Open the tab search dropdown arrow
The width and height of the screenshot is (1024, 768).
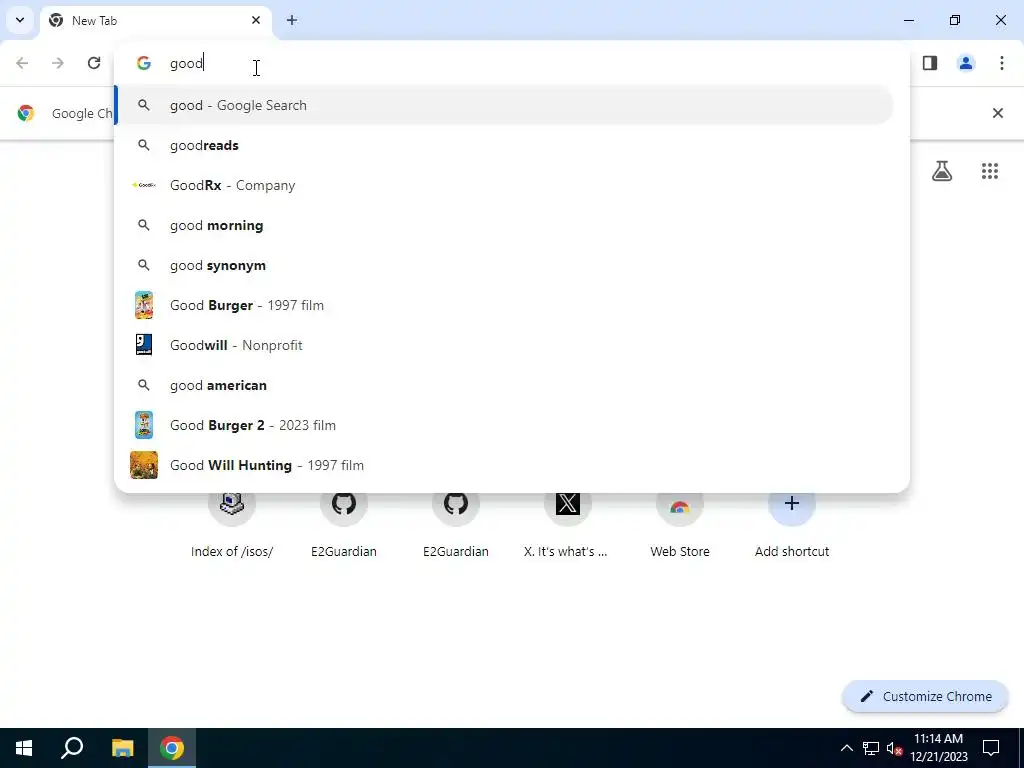click(20, 20)
